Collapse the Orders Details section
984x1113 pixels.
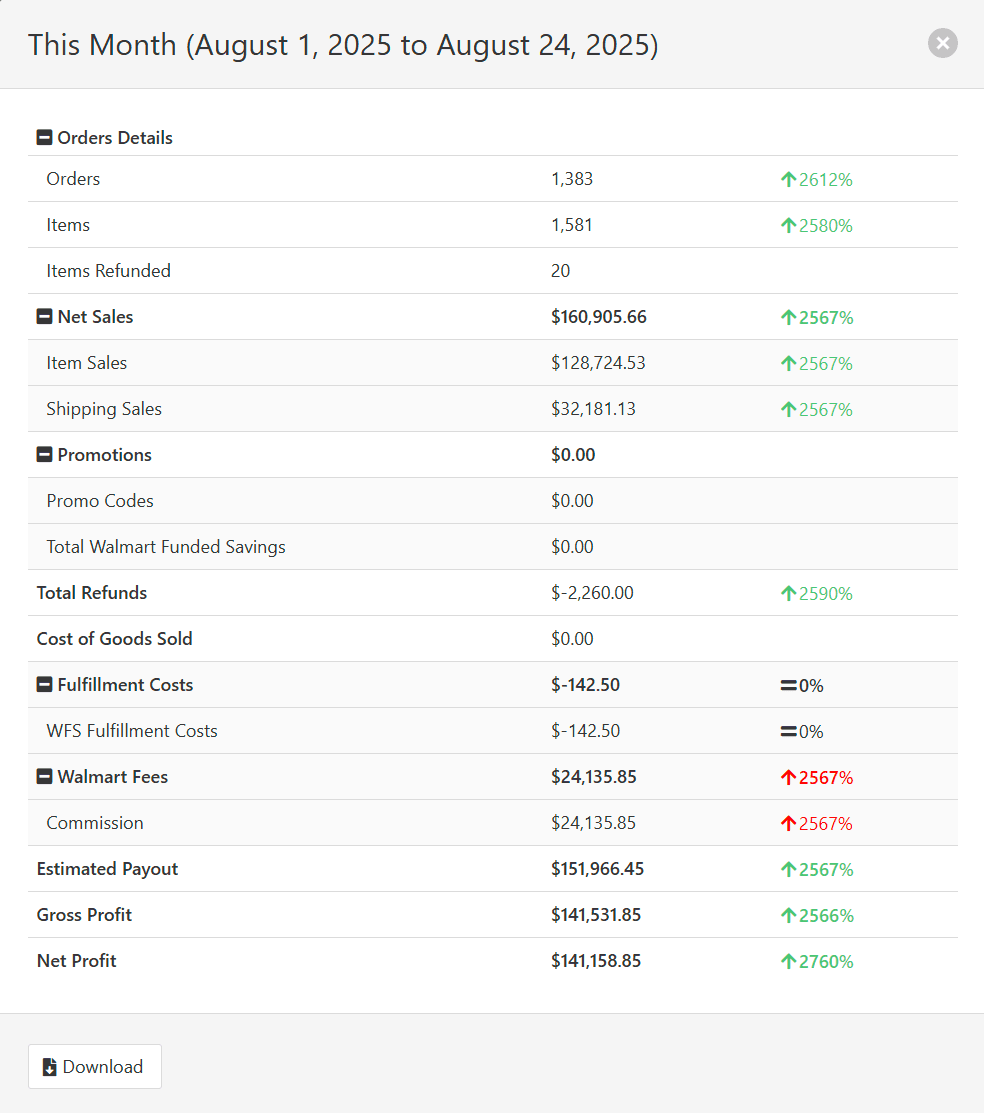coord(43,137)
